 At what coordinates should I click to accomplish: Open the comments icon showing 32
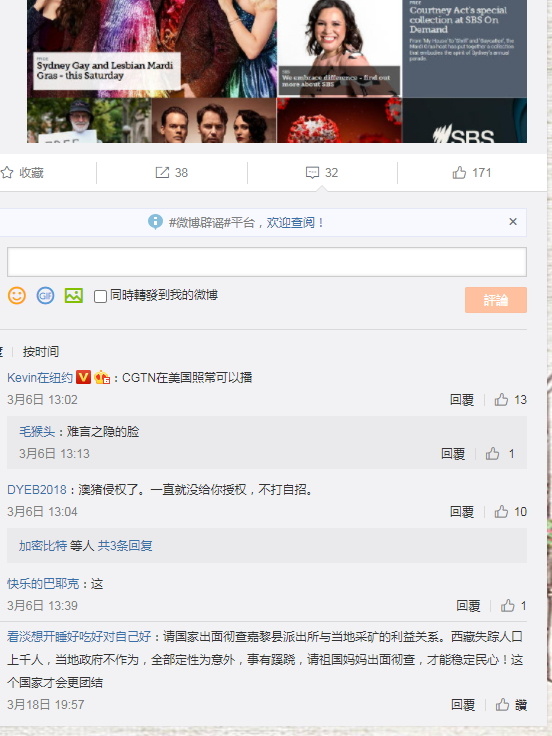click(x=312, y=173)
